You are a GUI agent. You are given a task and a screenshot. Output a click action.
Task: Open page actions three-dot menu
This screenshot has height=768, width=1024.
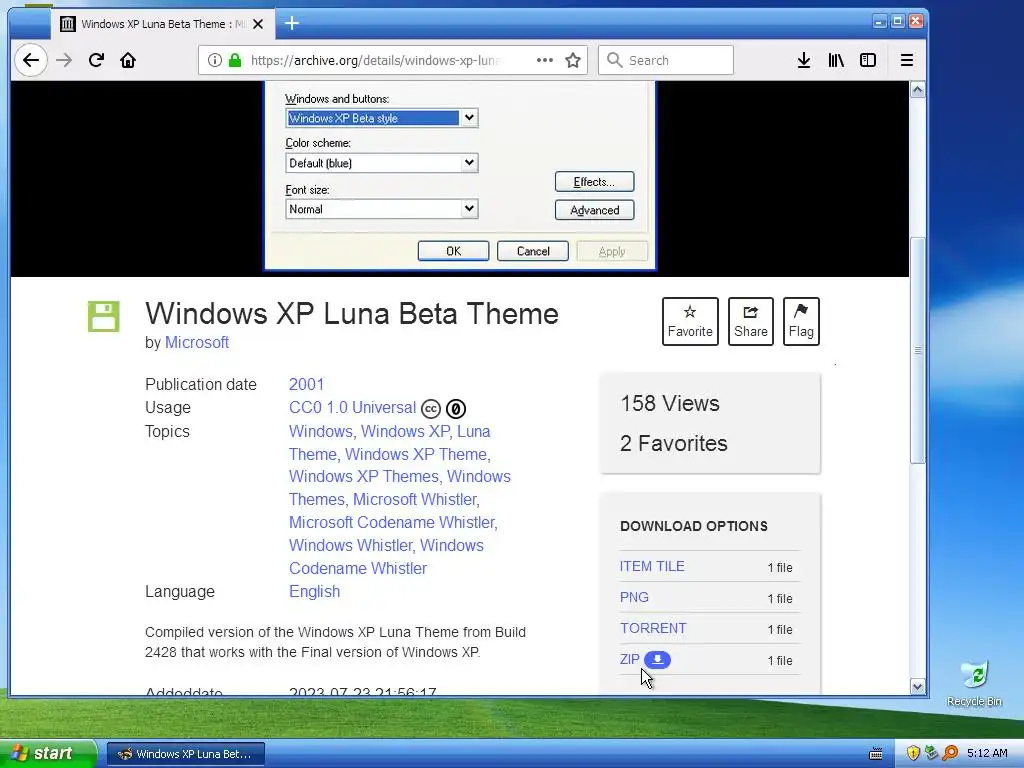click(545, 60)
